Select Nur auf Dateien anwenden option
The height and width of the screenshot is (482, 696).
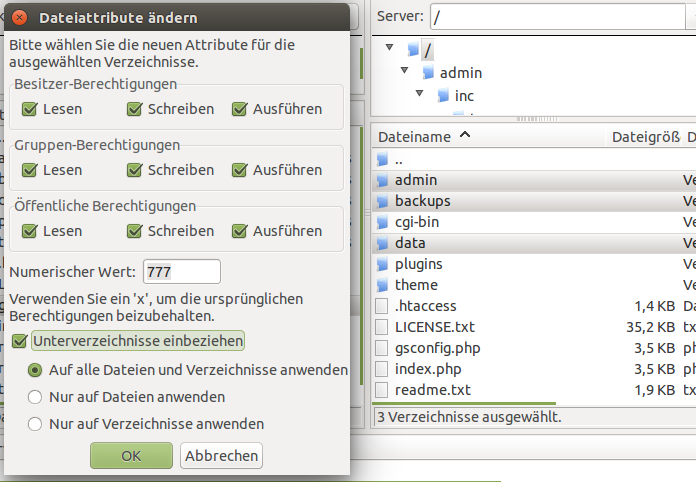click(35, 397)
